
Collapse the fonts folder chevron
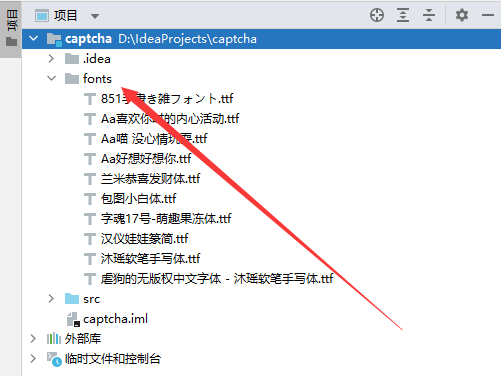51,79
